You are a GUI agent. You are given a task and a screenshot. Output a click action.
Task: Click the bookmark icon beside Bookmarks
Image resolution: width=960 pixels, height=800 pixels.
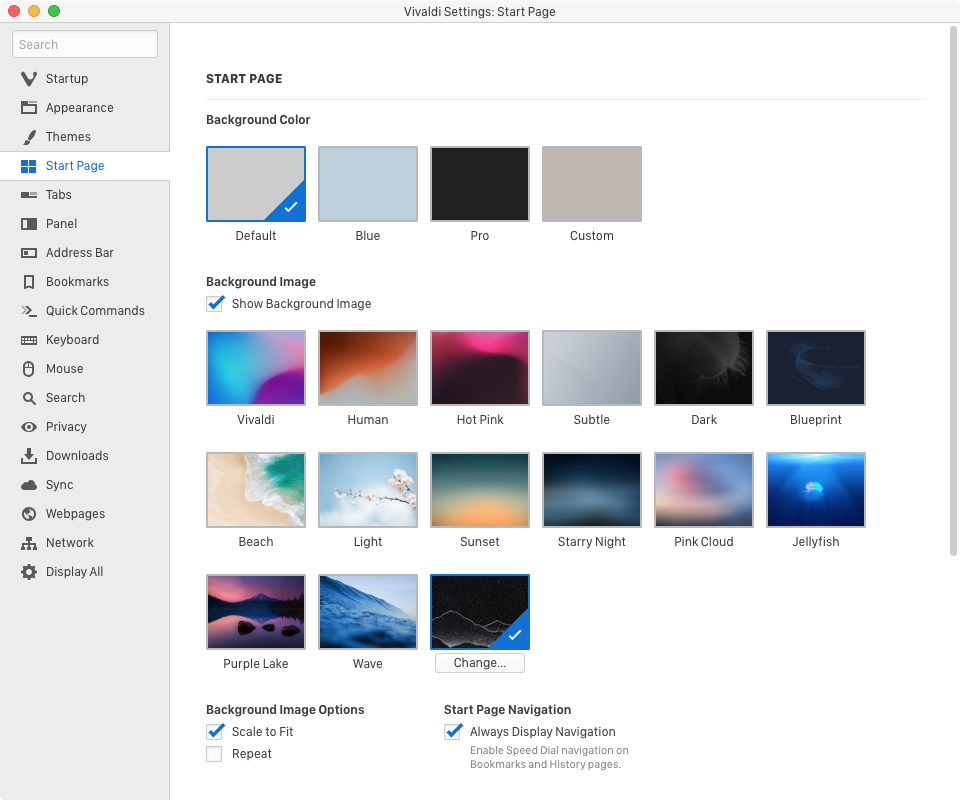[x=29, y=282]
